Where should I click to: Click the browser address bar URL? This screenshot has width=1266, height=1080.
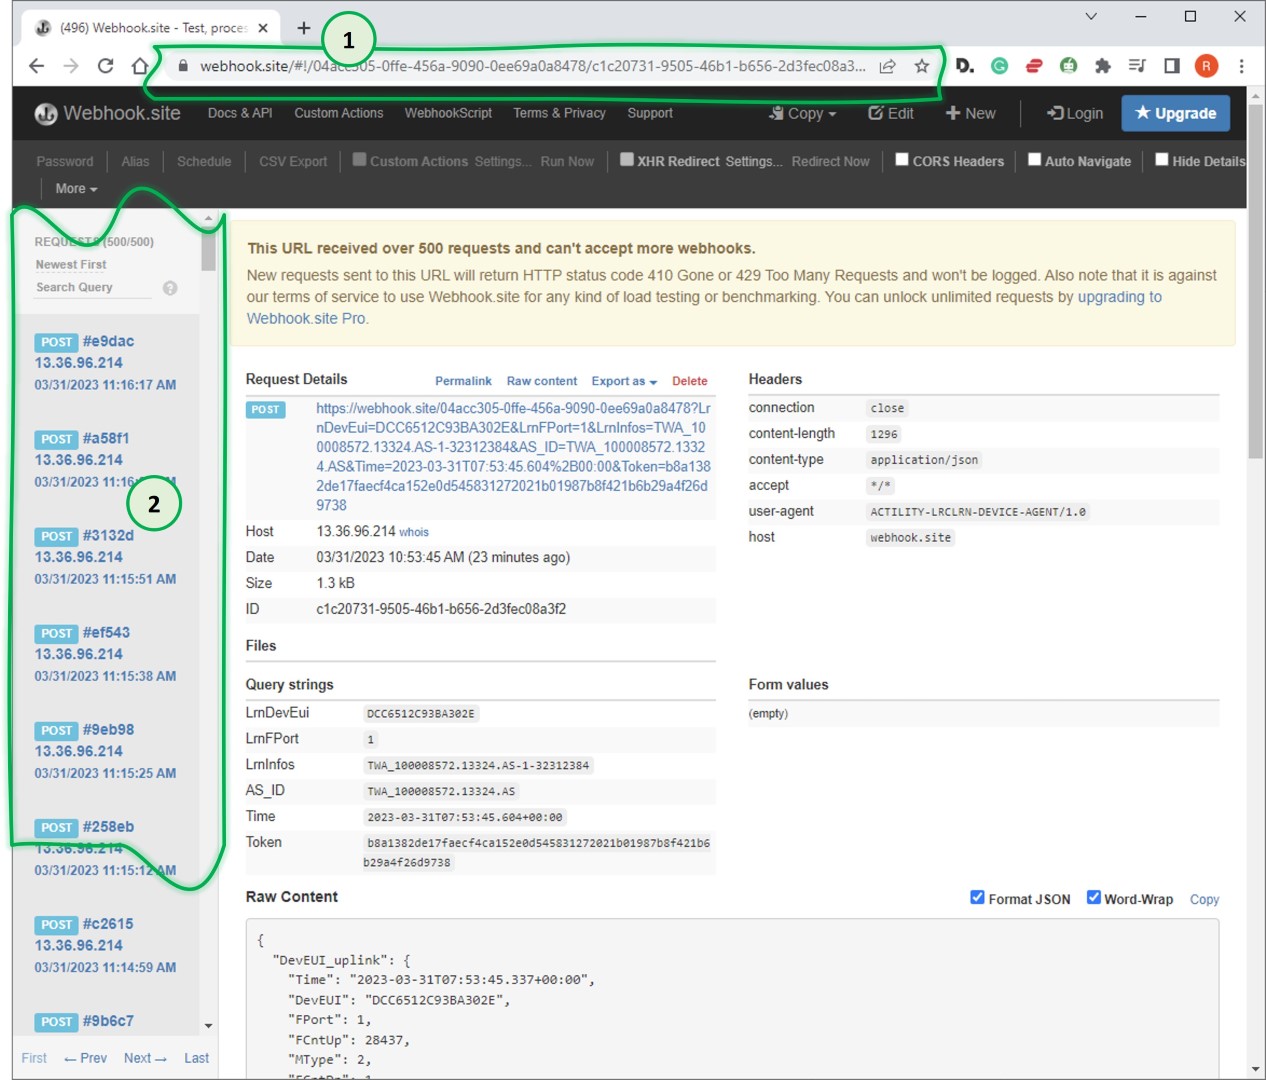pos(532,66)
